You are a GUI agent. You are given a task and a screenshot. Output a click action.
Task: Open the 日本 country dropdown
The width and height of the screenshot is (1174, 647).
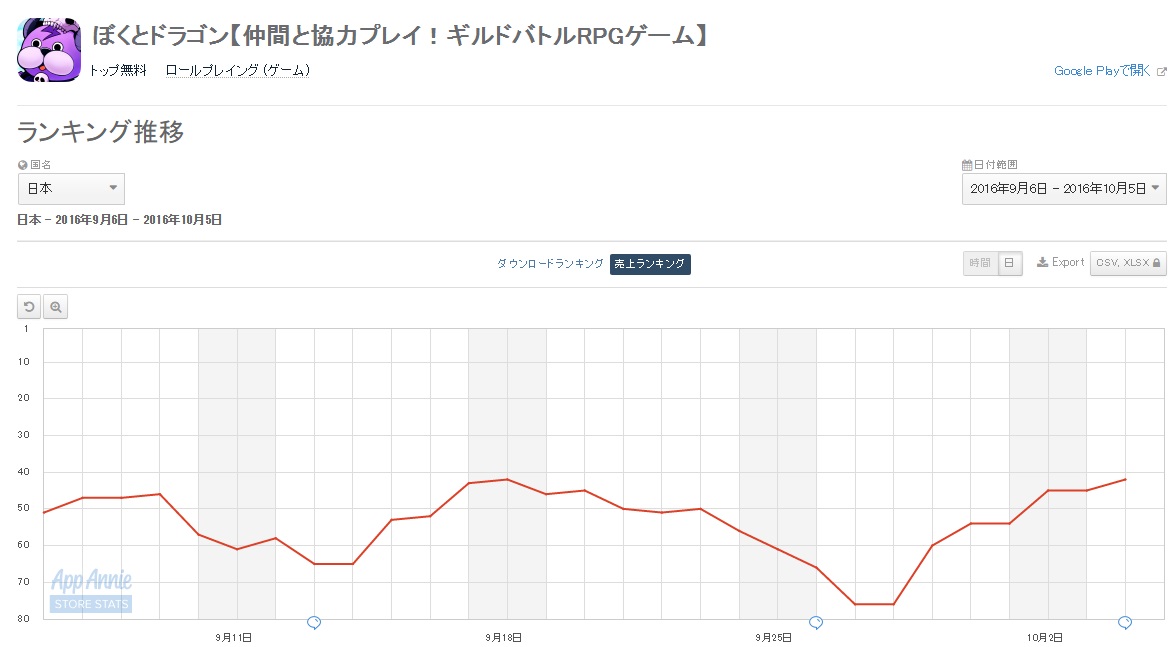coord(71,189)
